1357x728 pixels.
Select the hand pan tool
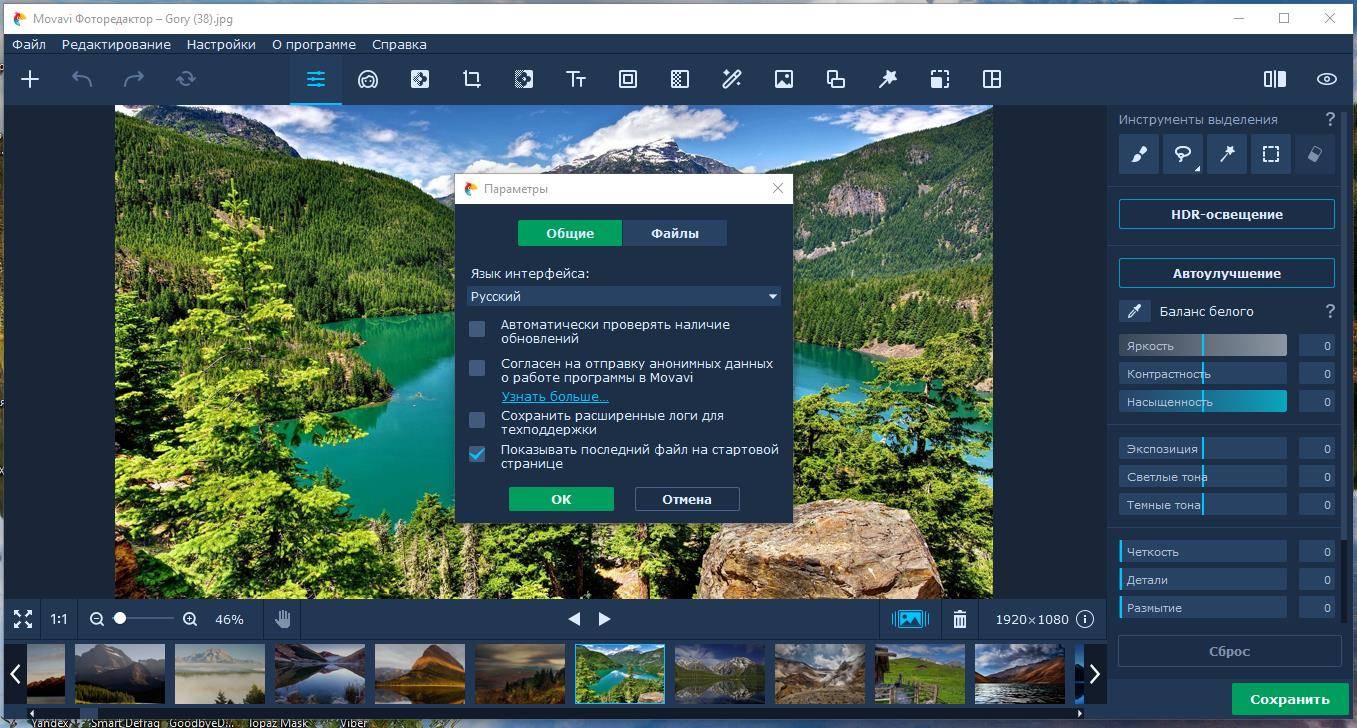coord(283,619)
